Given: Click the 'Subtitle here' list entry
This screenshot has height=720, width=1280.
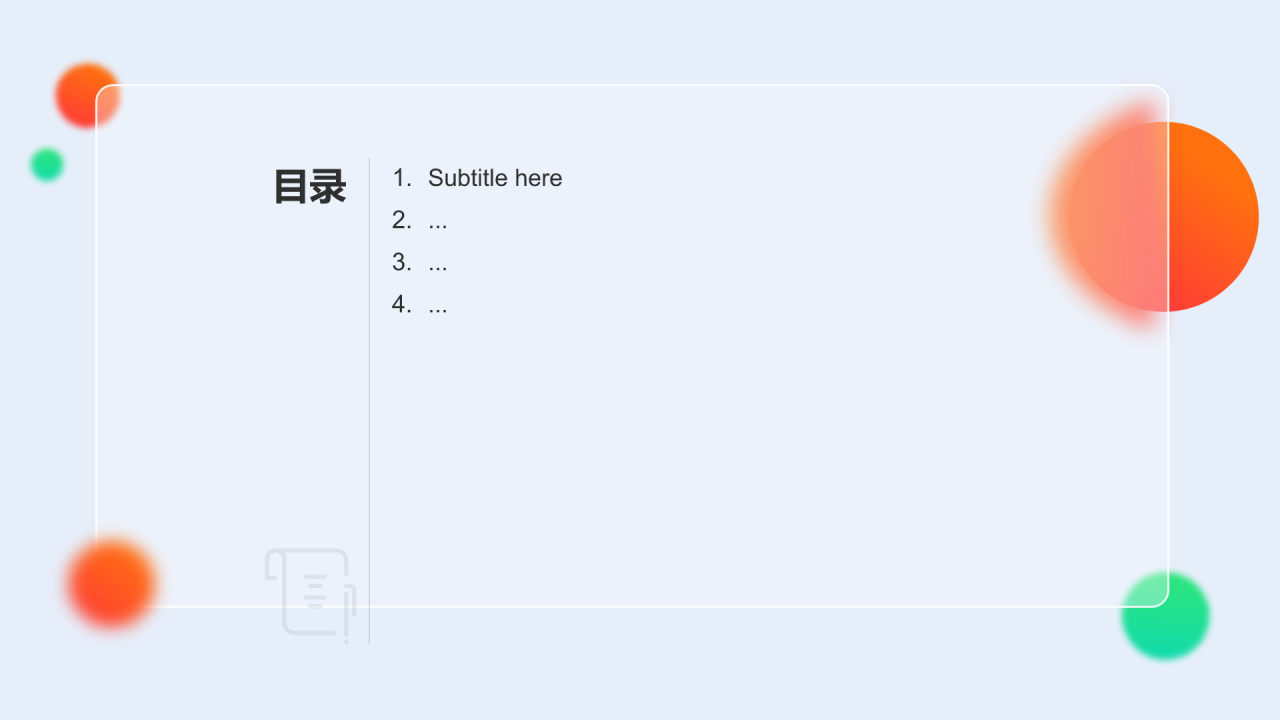Looking at the screenshot, I should 495,178.
